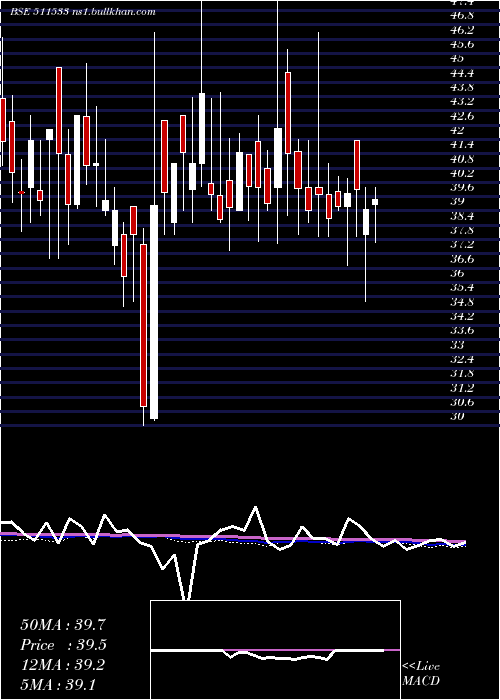Click the 41.4 price axis label
This screenshot has width=500, height=700.
point(462,145)
